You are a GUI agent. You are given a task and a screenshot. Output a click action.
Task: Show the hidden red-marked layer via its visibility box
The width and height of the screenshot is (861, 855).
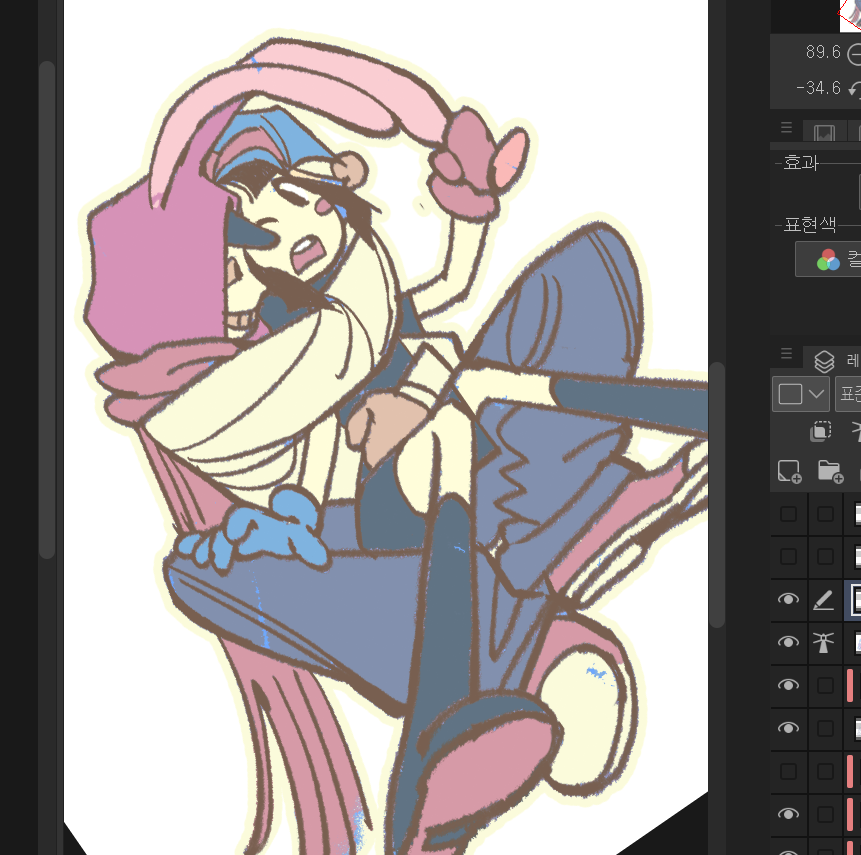(x=789, y=771)
